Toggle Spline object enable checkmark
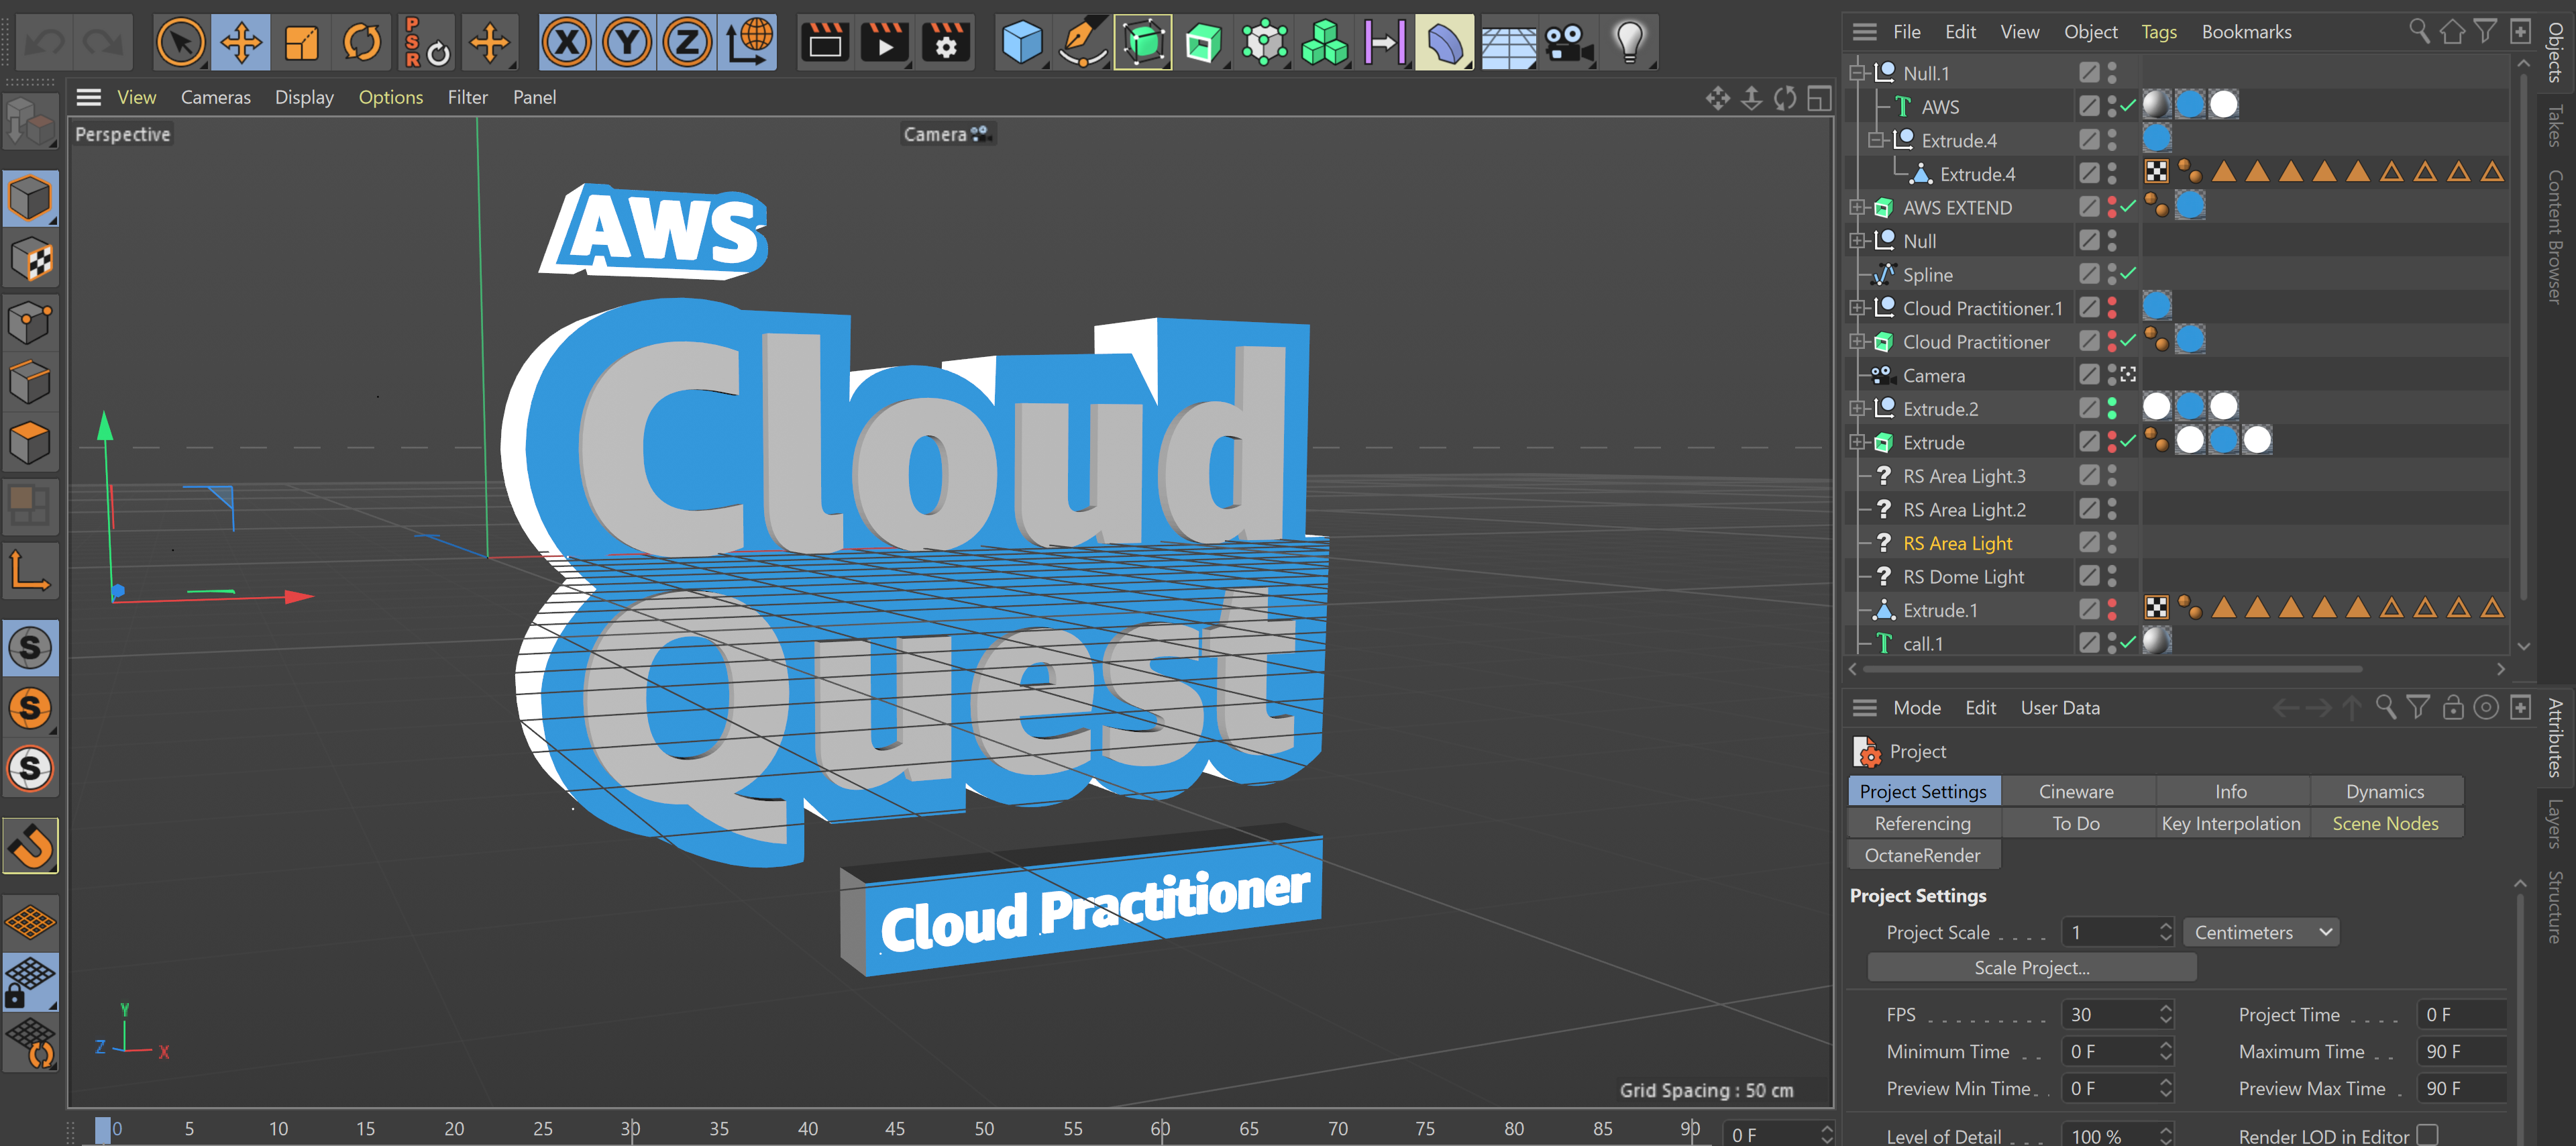2576x1146 pixels. (x=2128, y=274)
